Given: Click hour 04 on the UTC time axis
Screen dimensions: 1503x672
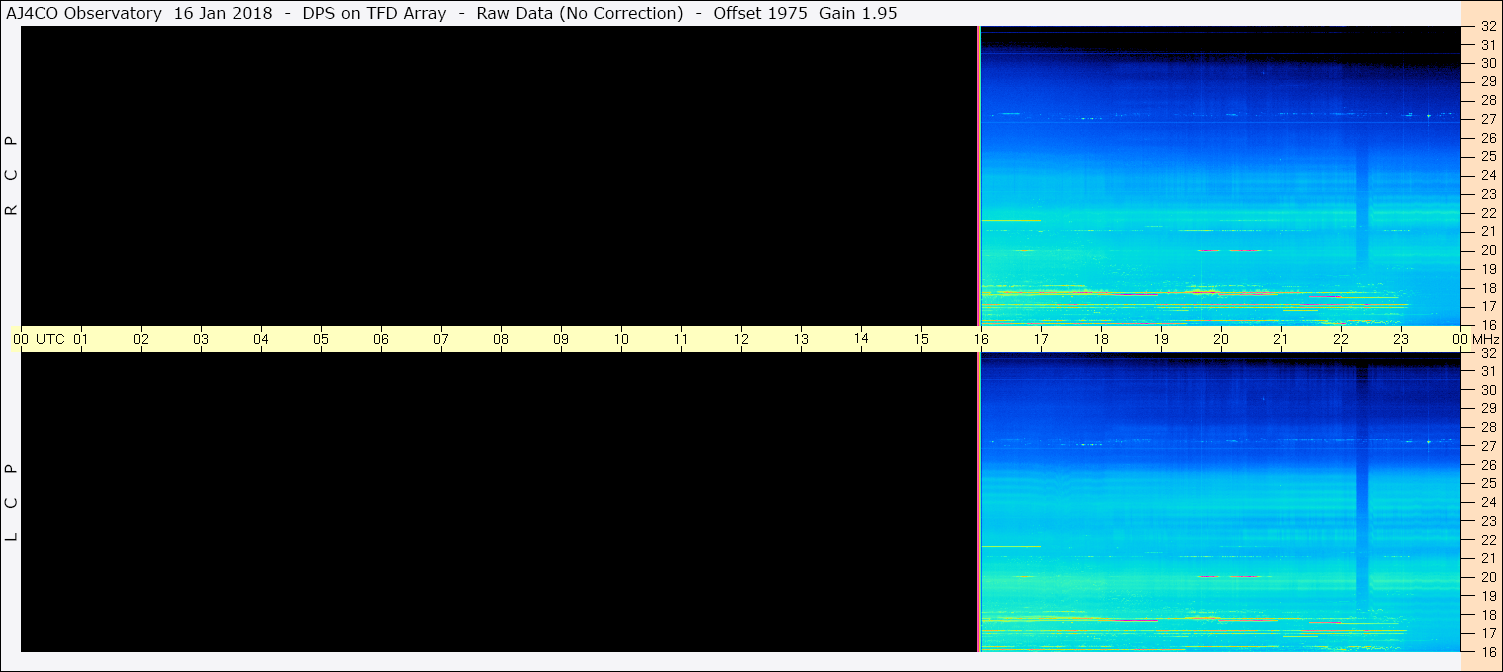Looking at the screenshot, I should click(x=261, y=339).
